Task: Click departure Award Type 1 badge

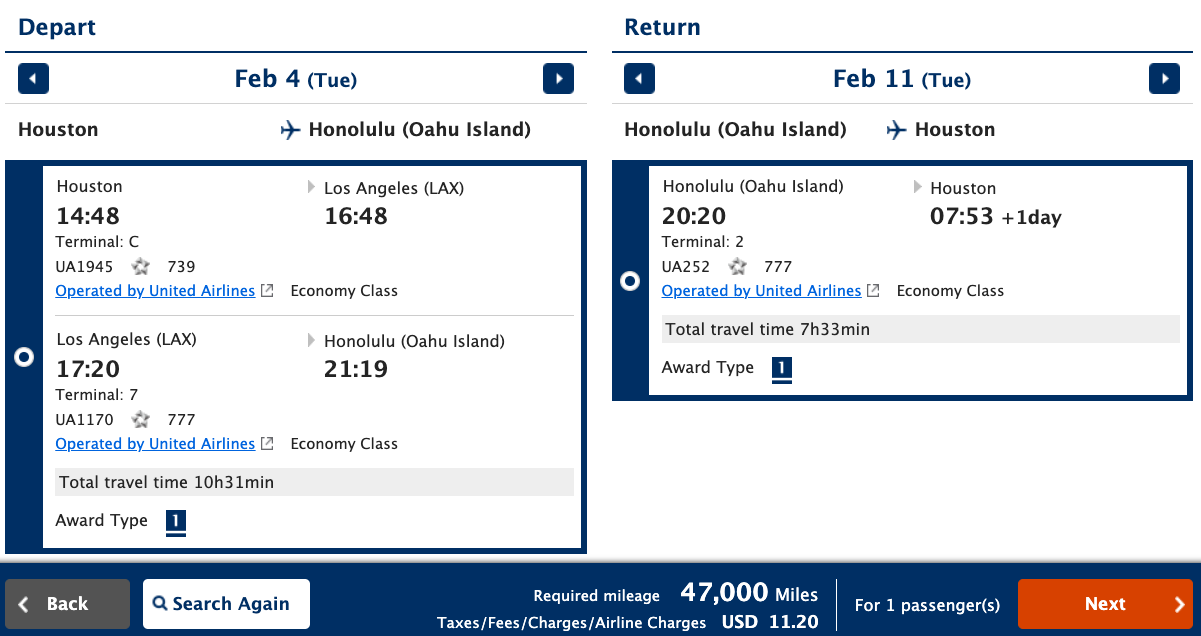Action: click(x=176, y=521)
